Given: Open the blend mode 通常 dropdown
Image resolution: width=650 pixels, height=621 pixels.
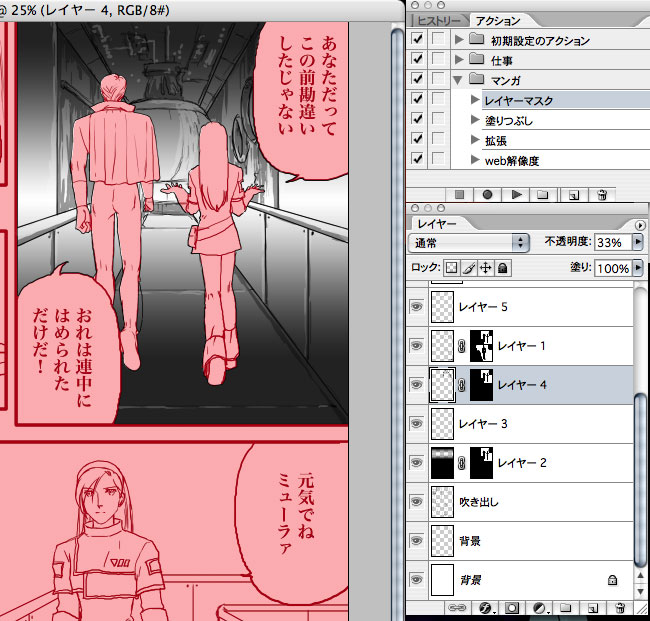Looking at the screenshot, I should tap(470, 243).
